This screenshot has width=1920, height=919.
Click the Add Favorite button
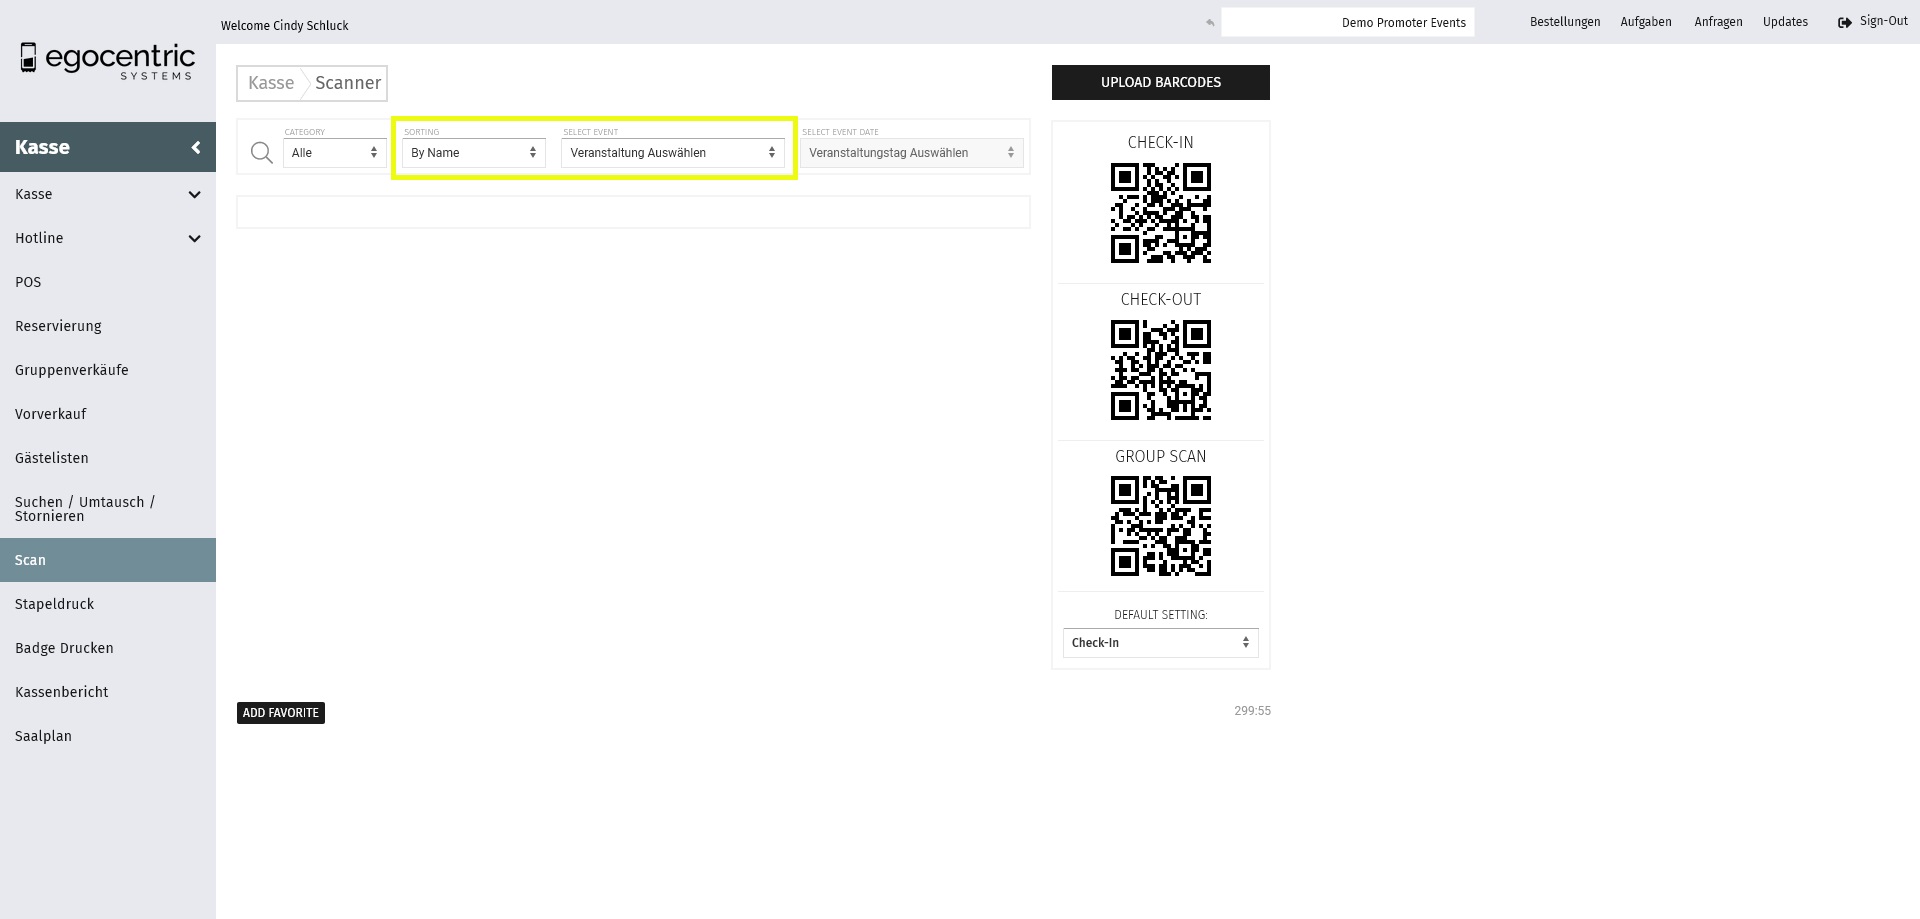coord(281,713)
